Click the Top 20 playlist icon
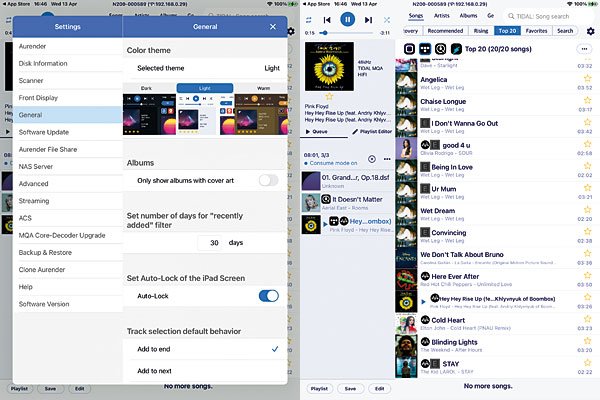This screenshot has width=600, height=400. point(456,49)
